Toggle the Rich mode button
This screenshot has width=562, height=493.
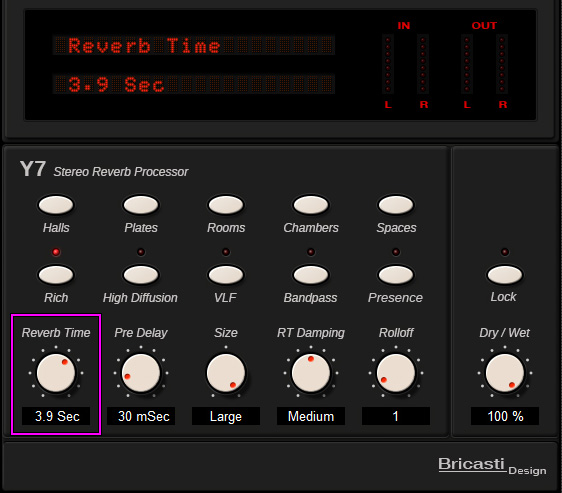click(56, 275)
